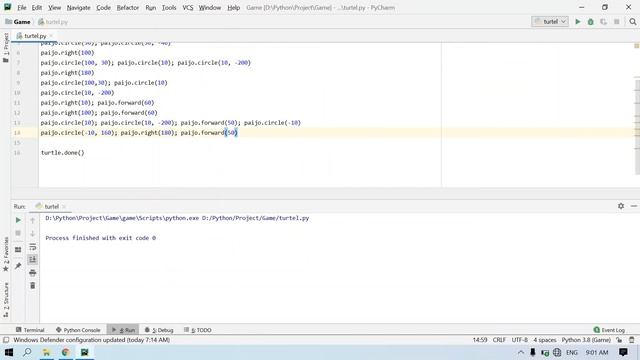Screen dimensions: 640x360
Task: Toggle read-only lock icon in status bar
Action: [619, 340]
